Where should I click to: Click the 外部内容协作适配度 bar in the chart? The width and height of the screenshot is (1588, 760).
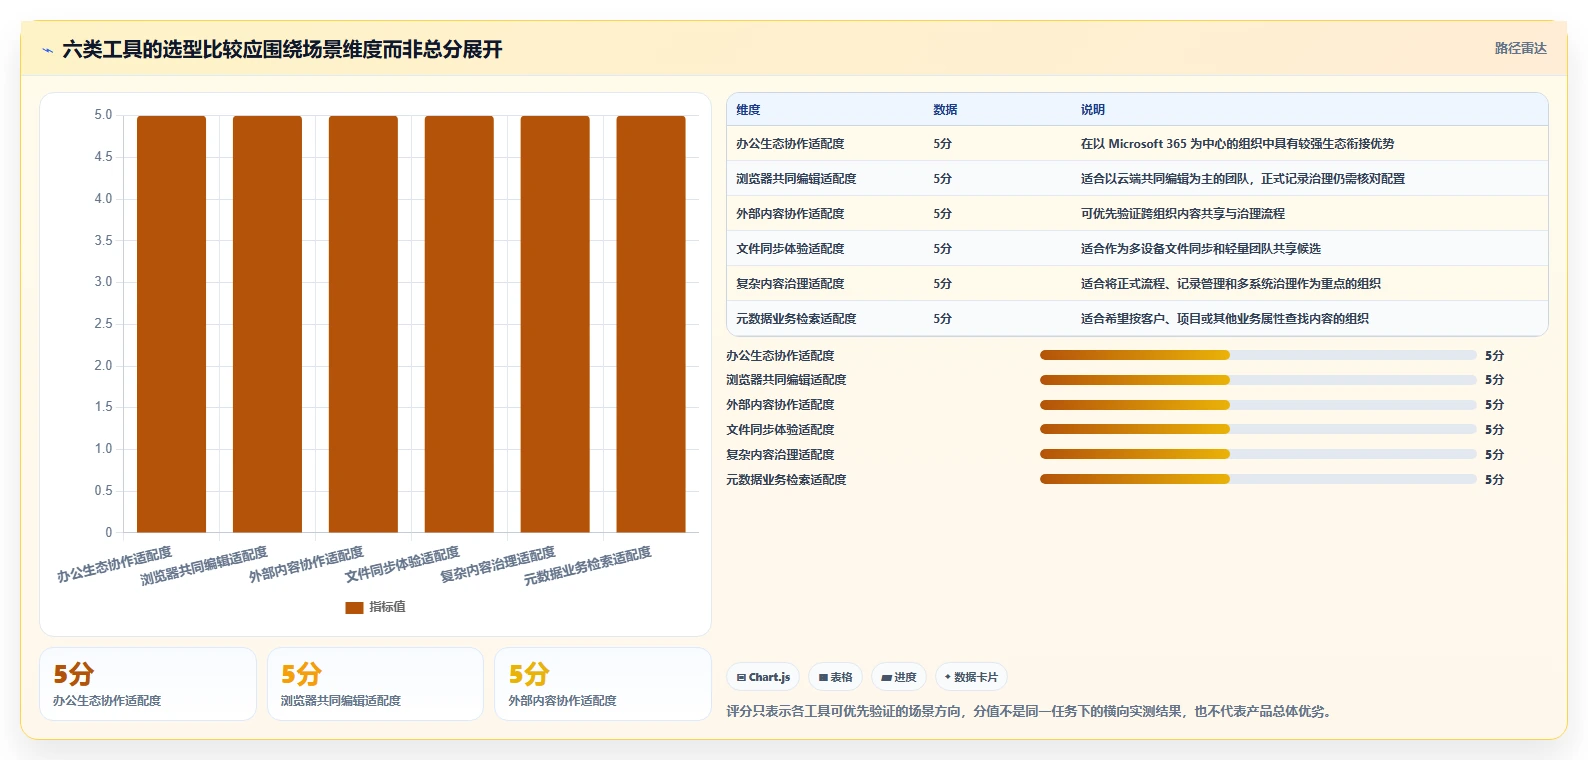[363, 324]
